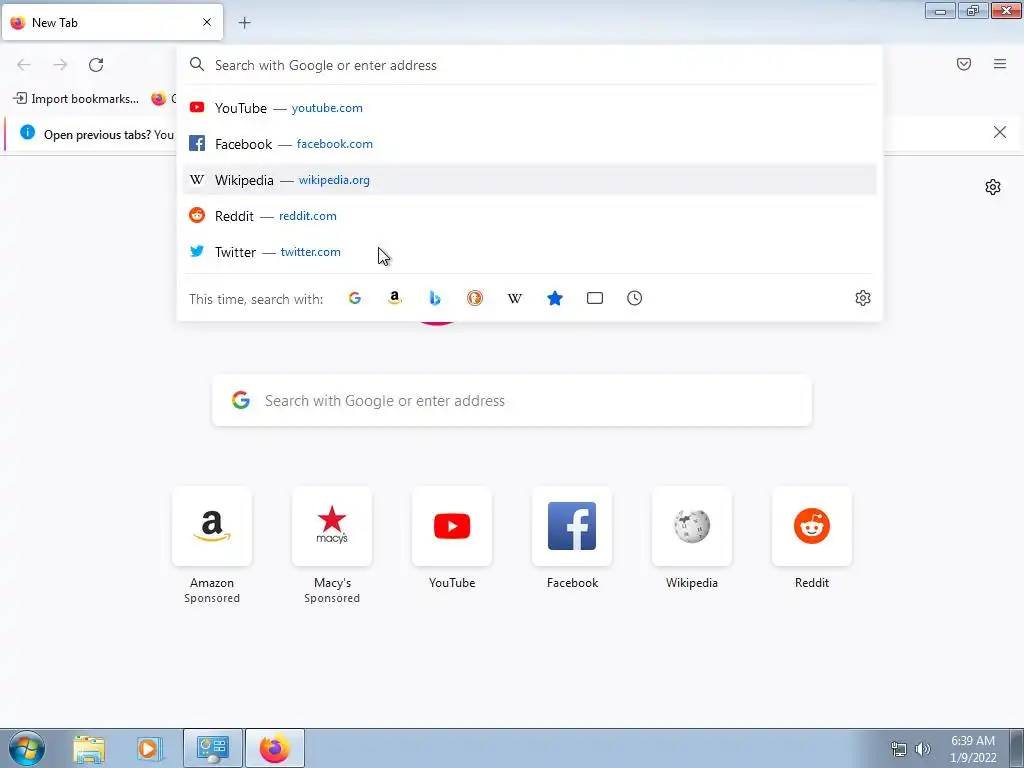Viewport: 1024px width, 768px height.
Task: Search history via clock icon
Action: point(635,298)
